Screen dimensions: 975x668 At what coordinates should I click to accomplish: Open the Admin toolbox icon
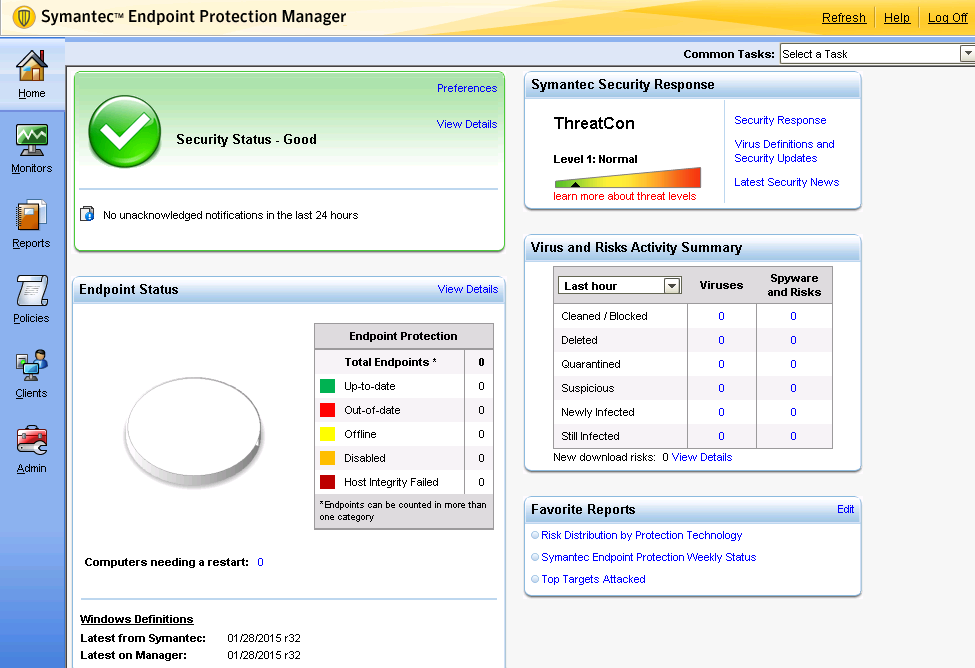(x=32, y=441)
